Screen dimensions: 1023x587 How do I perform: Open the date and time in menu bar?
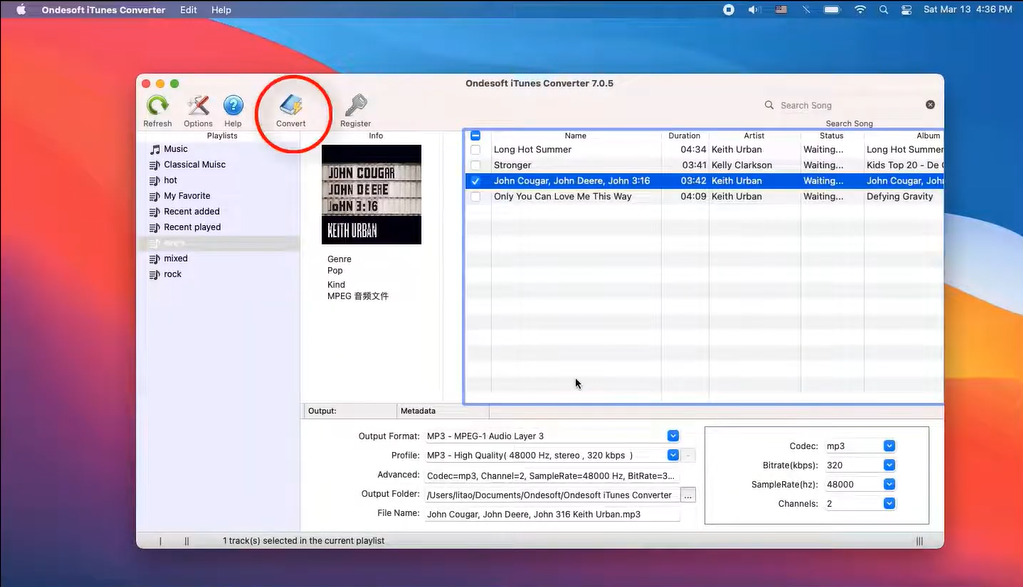968,10
